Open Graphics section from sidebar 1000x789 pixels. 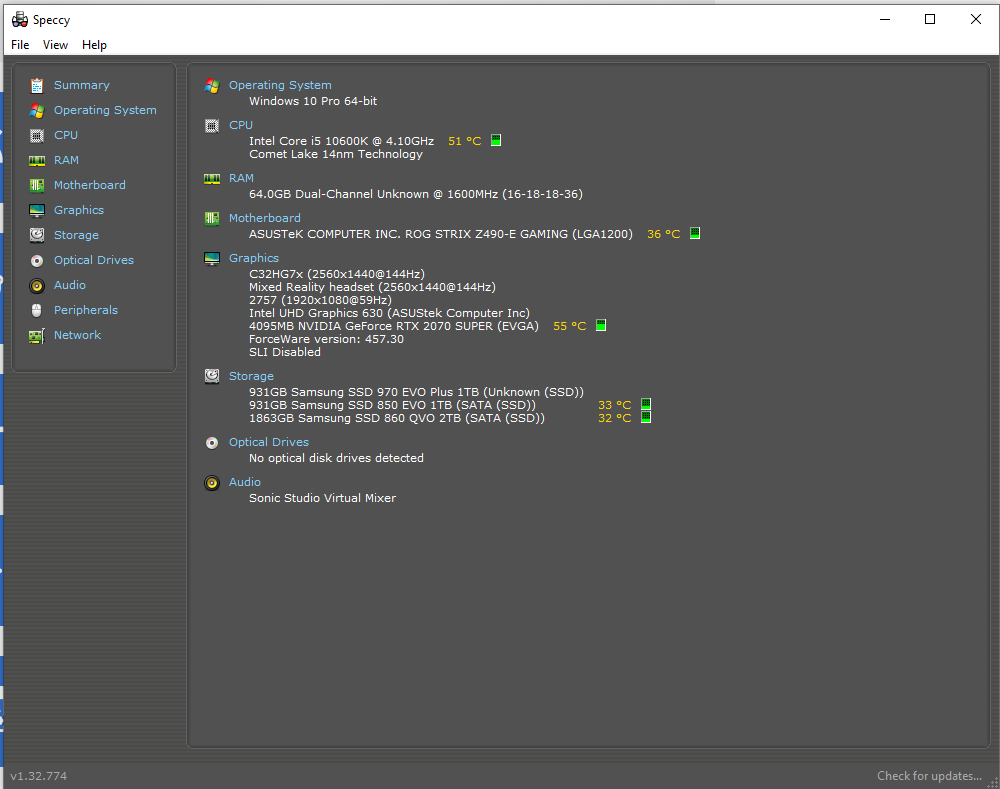pyautogui.click(x=78, y=210)
